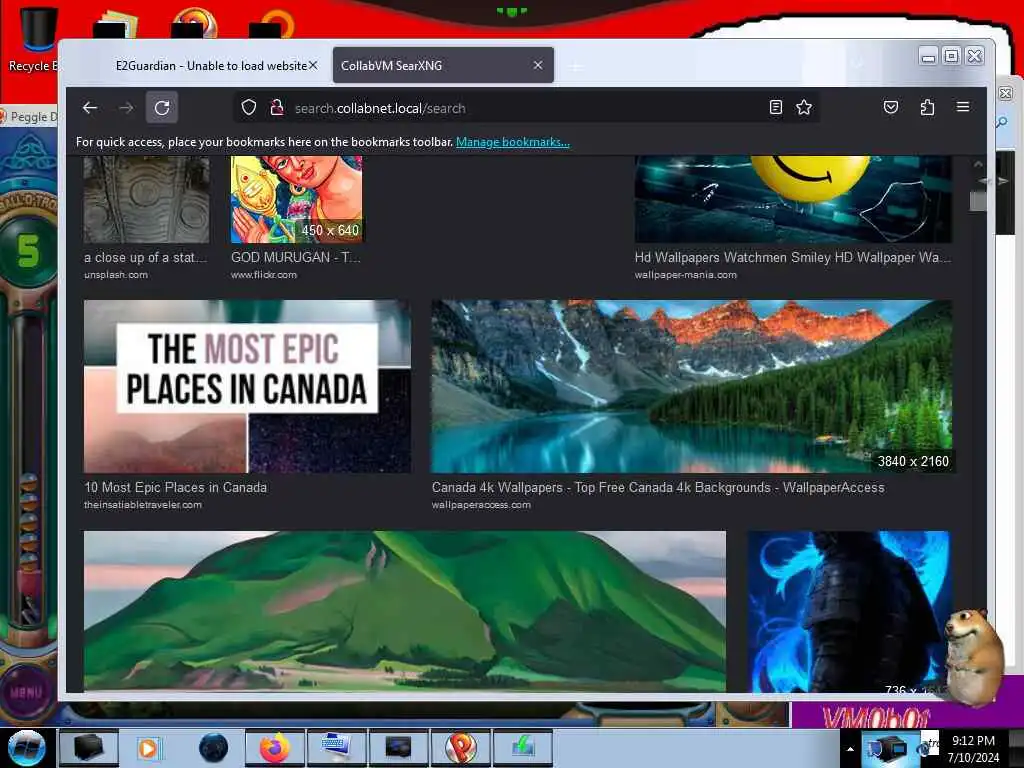Toggle reader view in the address bar

pos(775,108)
